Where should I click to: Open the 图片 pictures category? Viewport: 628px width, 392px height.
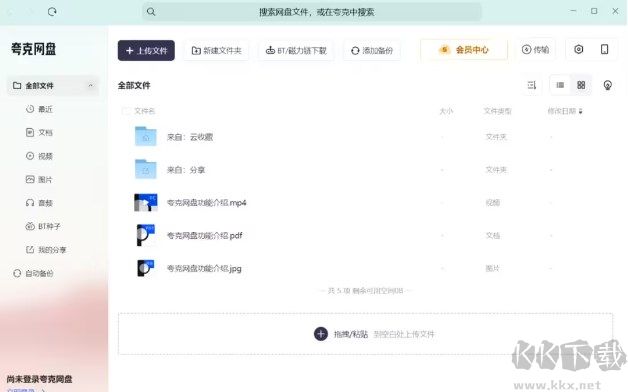pos(45,179)
